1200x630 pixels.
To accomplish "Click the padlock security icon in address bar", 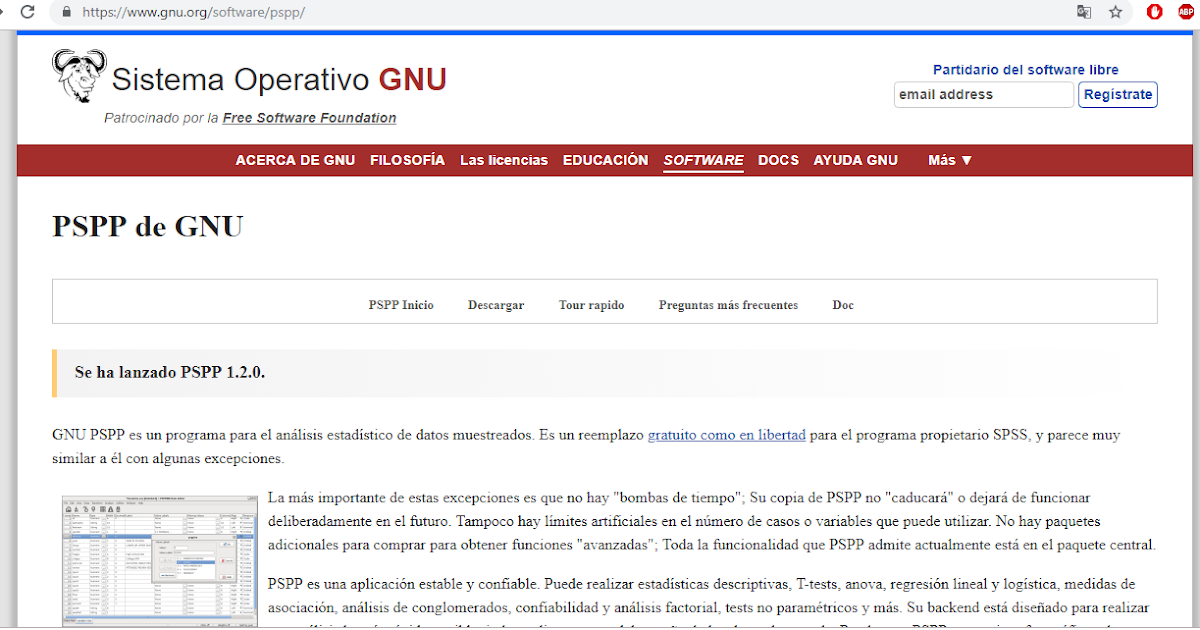I will 65,13.
